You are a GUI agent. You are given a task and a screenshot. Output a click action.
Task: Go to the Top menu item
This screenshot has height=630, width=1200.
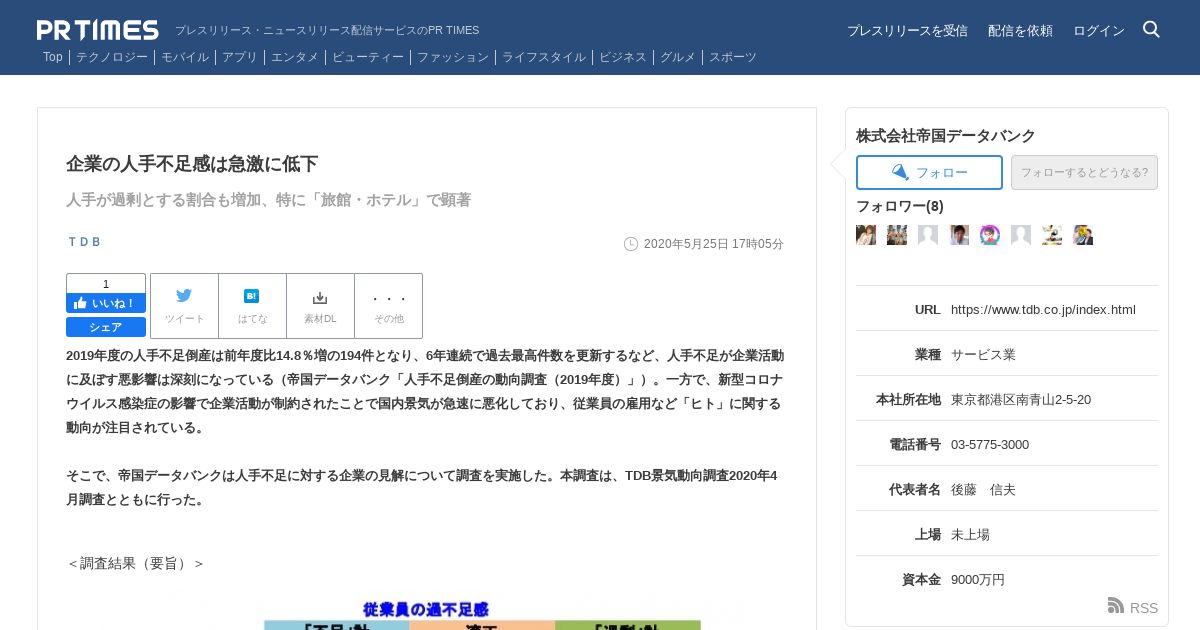[53, 57]
